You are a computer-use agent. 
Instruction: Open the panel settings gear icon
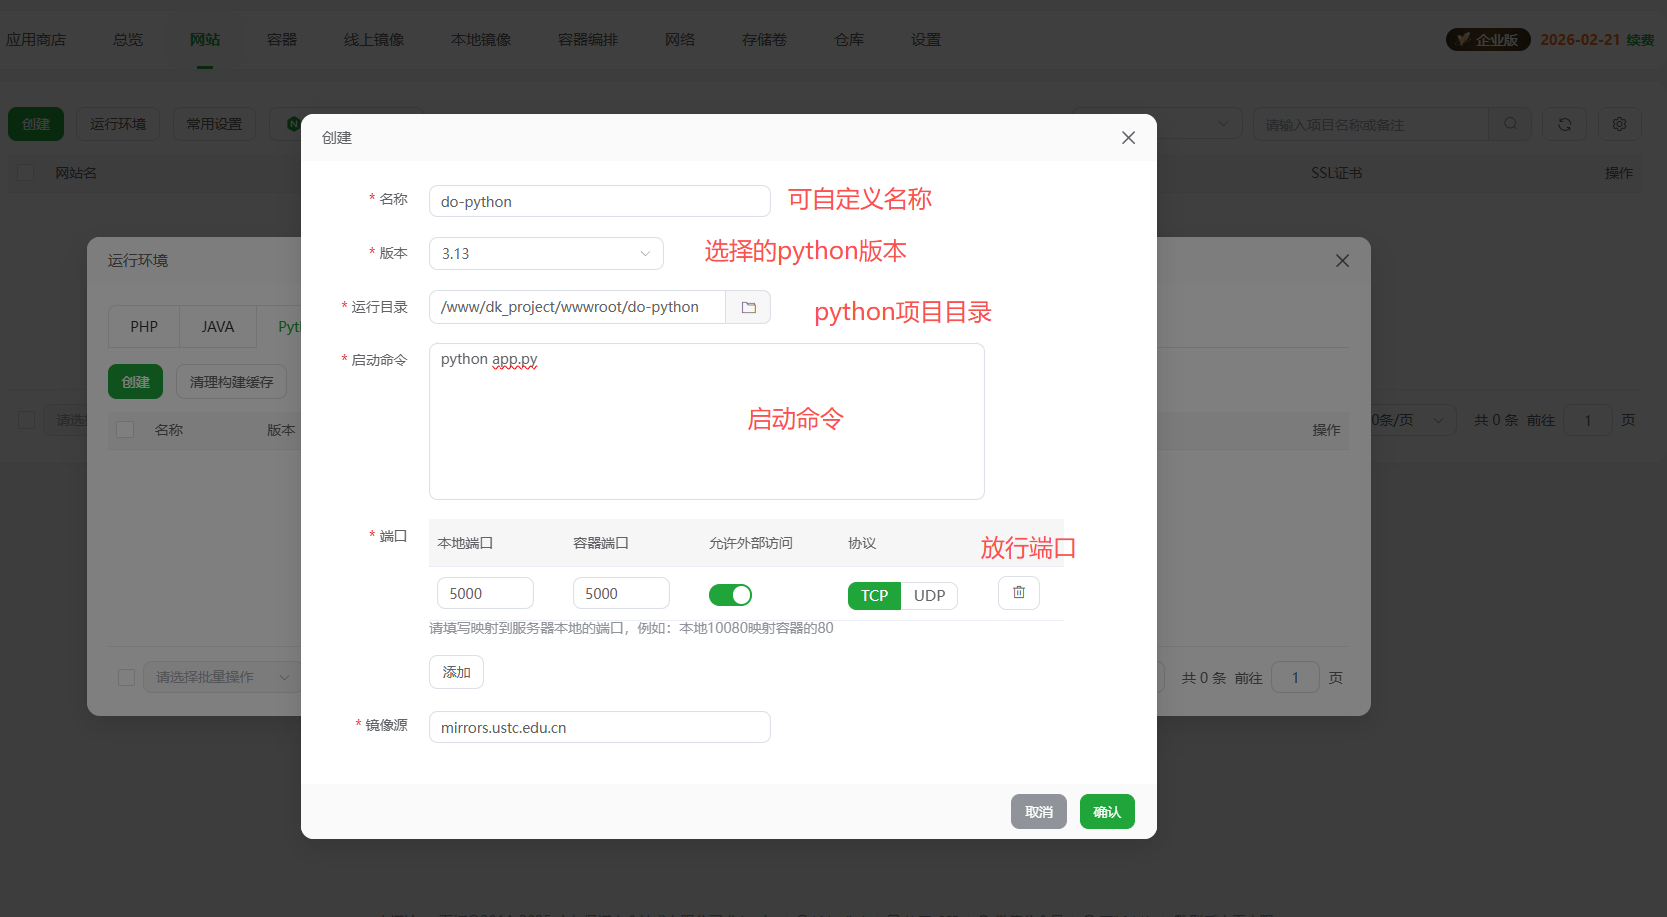pos(1618,124)
